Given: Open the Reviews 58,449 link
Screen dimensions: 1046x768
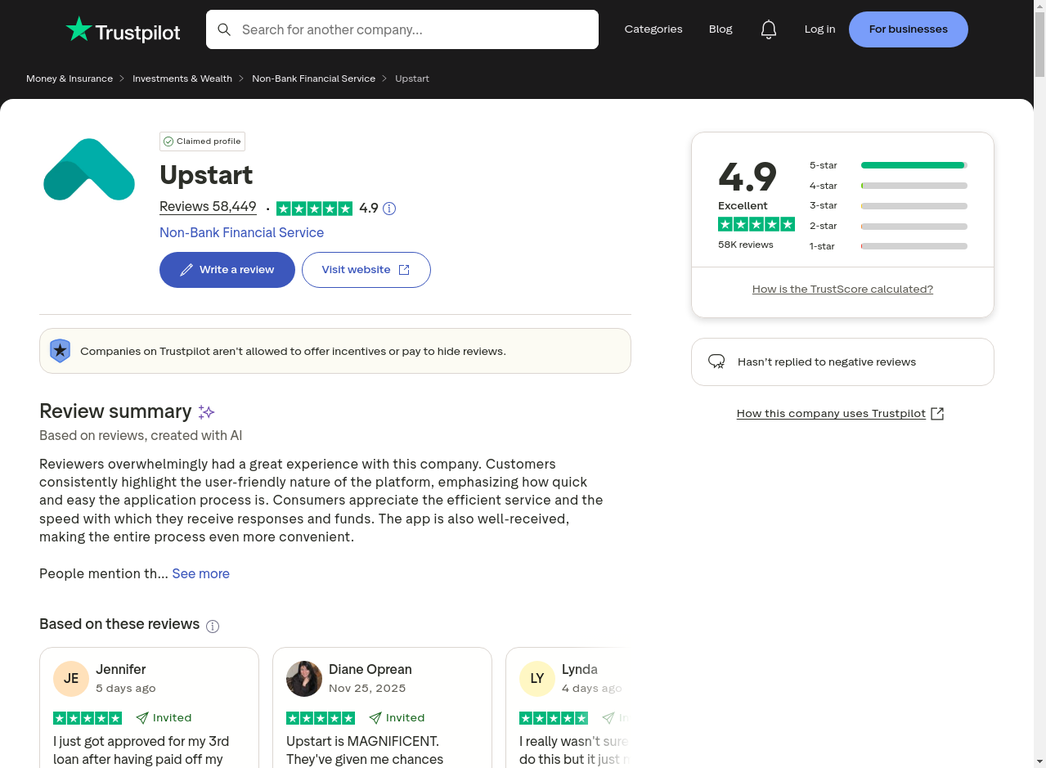Looking at the screenshot, I should point(207,206).
